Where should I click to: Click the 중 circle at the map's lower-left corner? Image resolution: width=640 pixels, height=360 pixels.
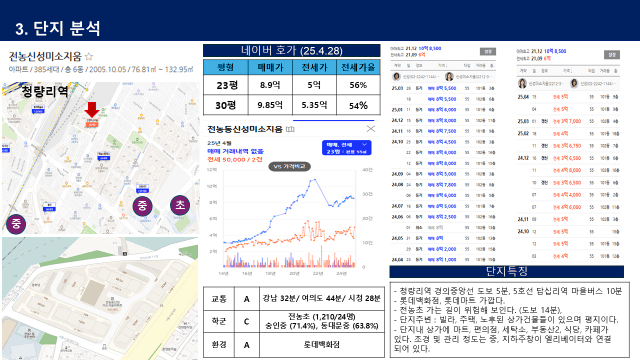(x=16, y=224)
